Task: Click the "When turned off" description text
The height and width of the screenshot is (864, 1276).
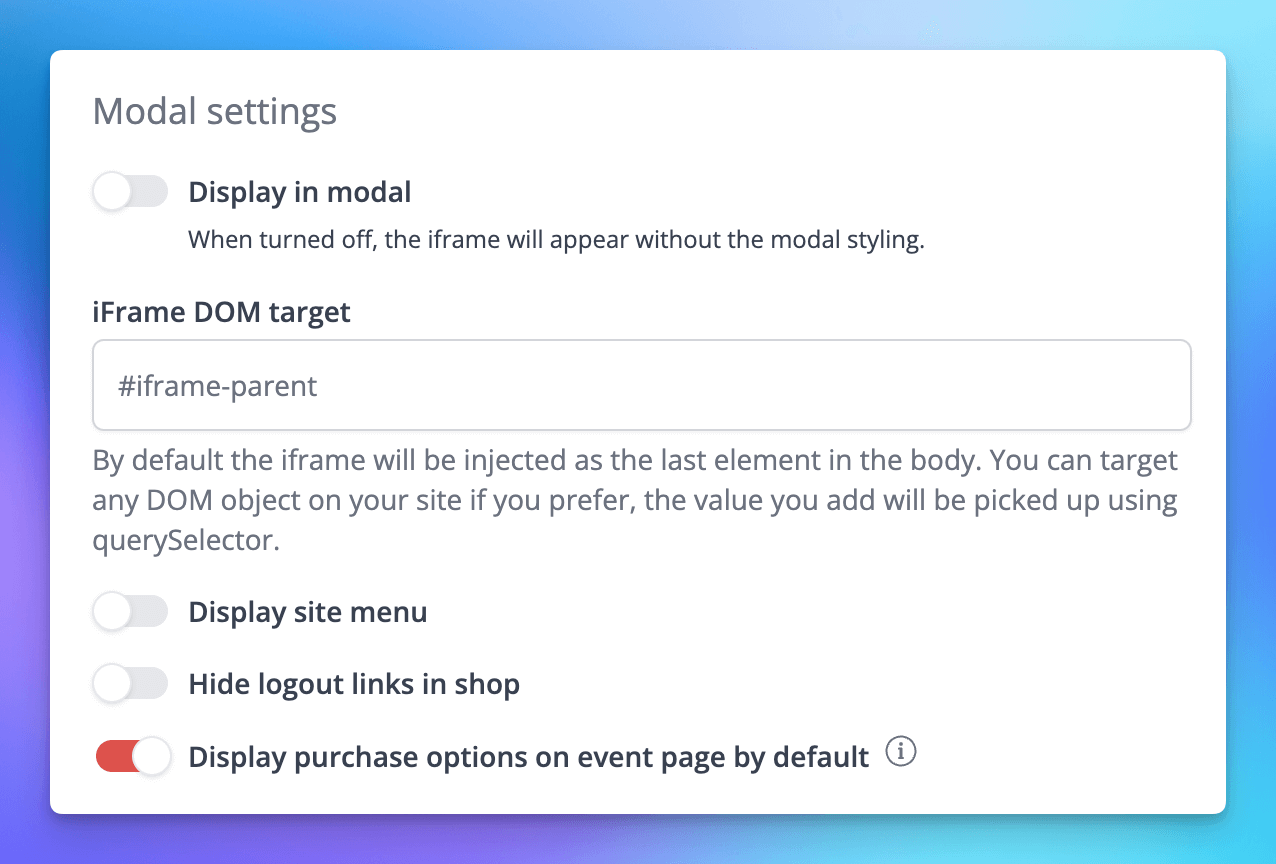Action: tap(556, 241)
